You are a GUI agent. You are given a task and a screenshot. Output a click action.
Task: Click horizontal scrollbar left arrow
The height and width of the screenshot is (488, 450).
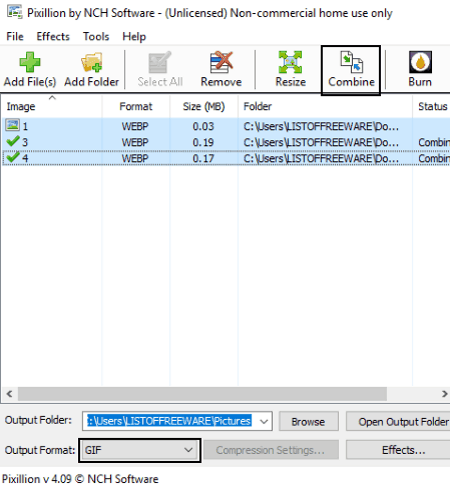[9, 394]
